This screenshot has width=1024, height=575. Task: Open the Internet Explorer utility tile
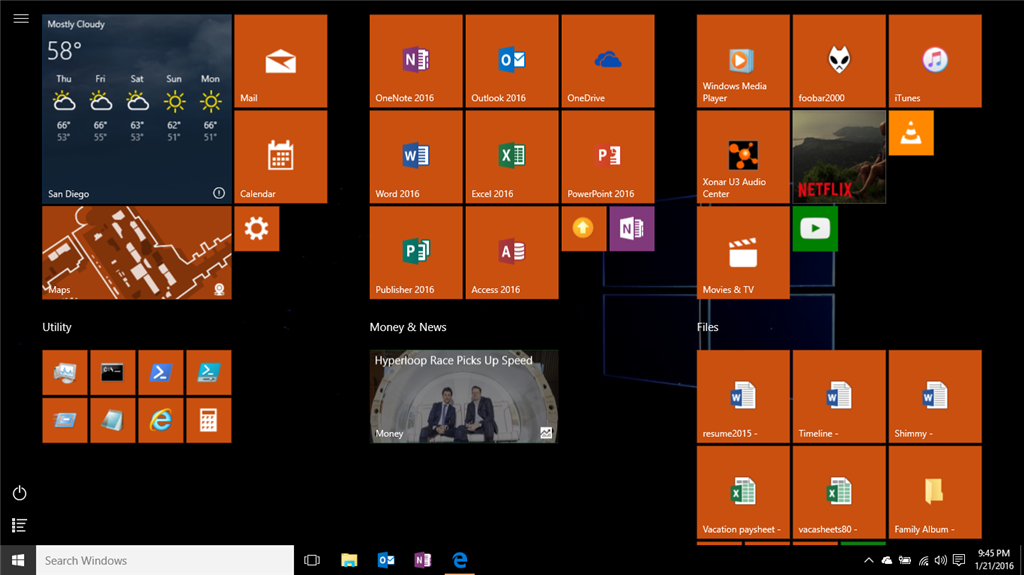click(x=161, y=421)
